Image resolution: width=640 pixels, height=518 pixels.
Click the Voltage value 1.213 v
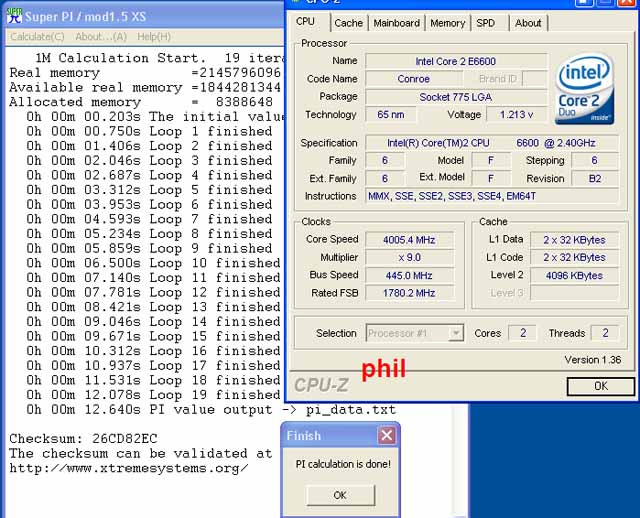[x=516, y=115]
